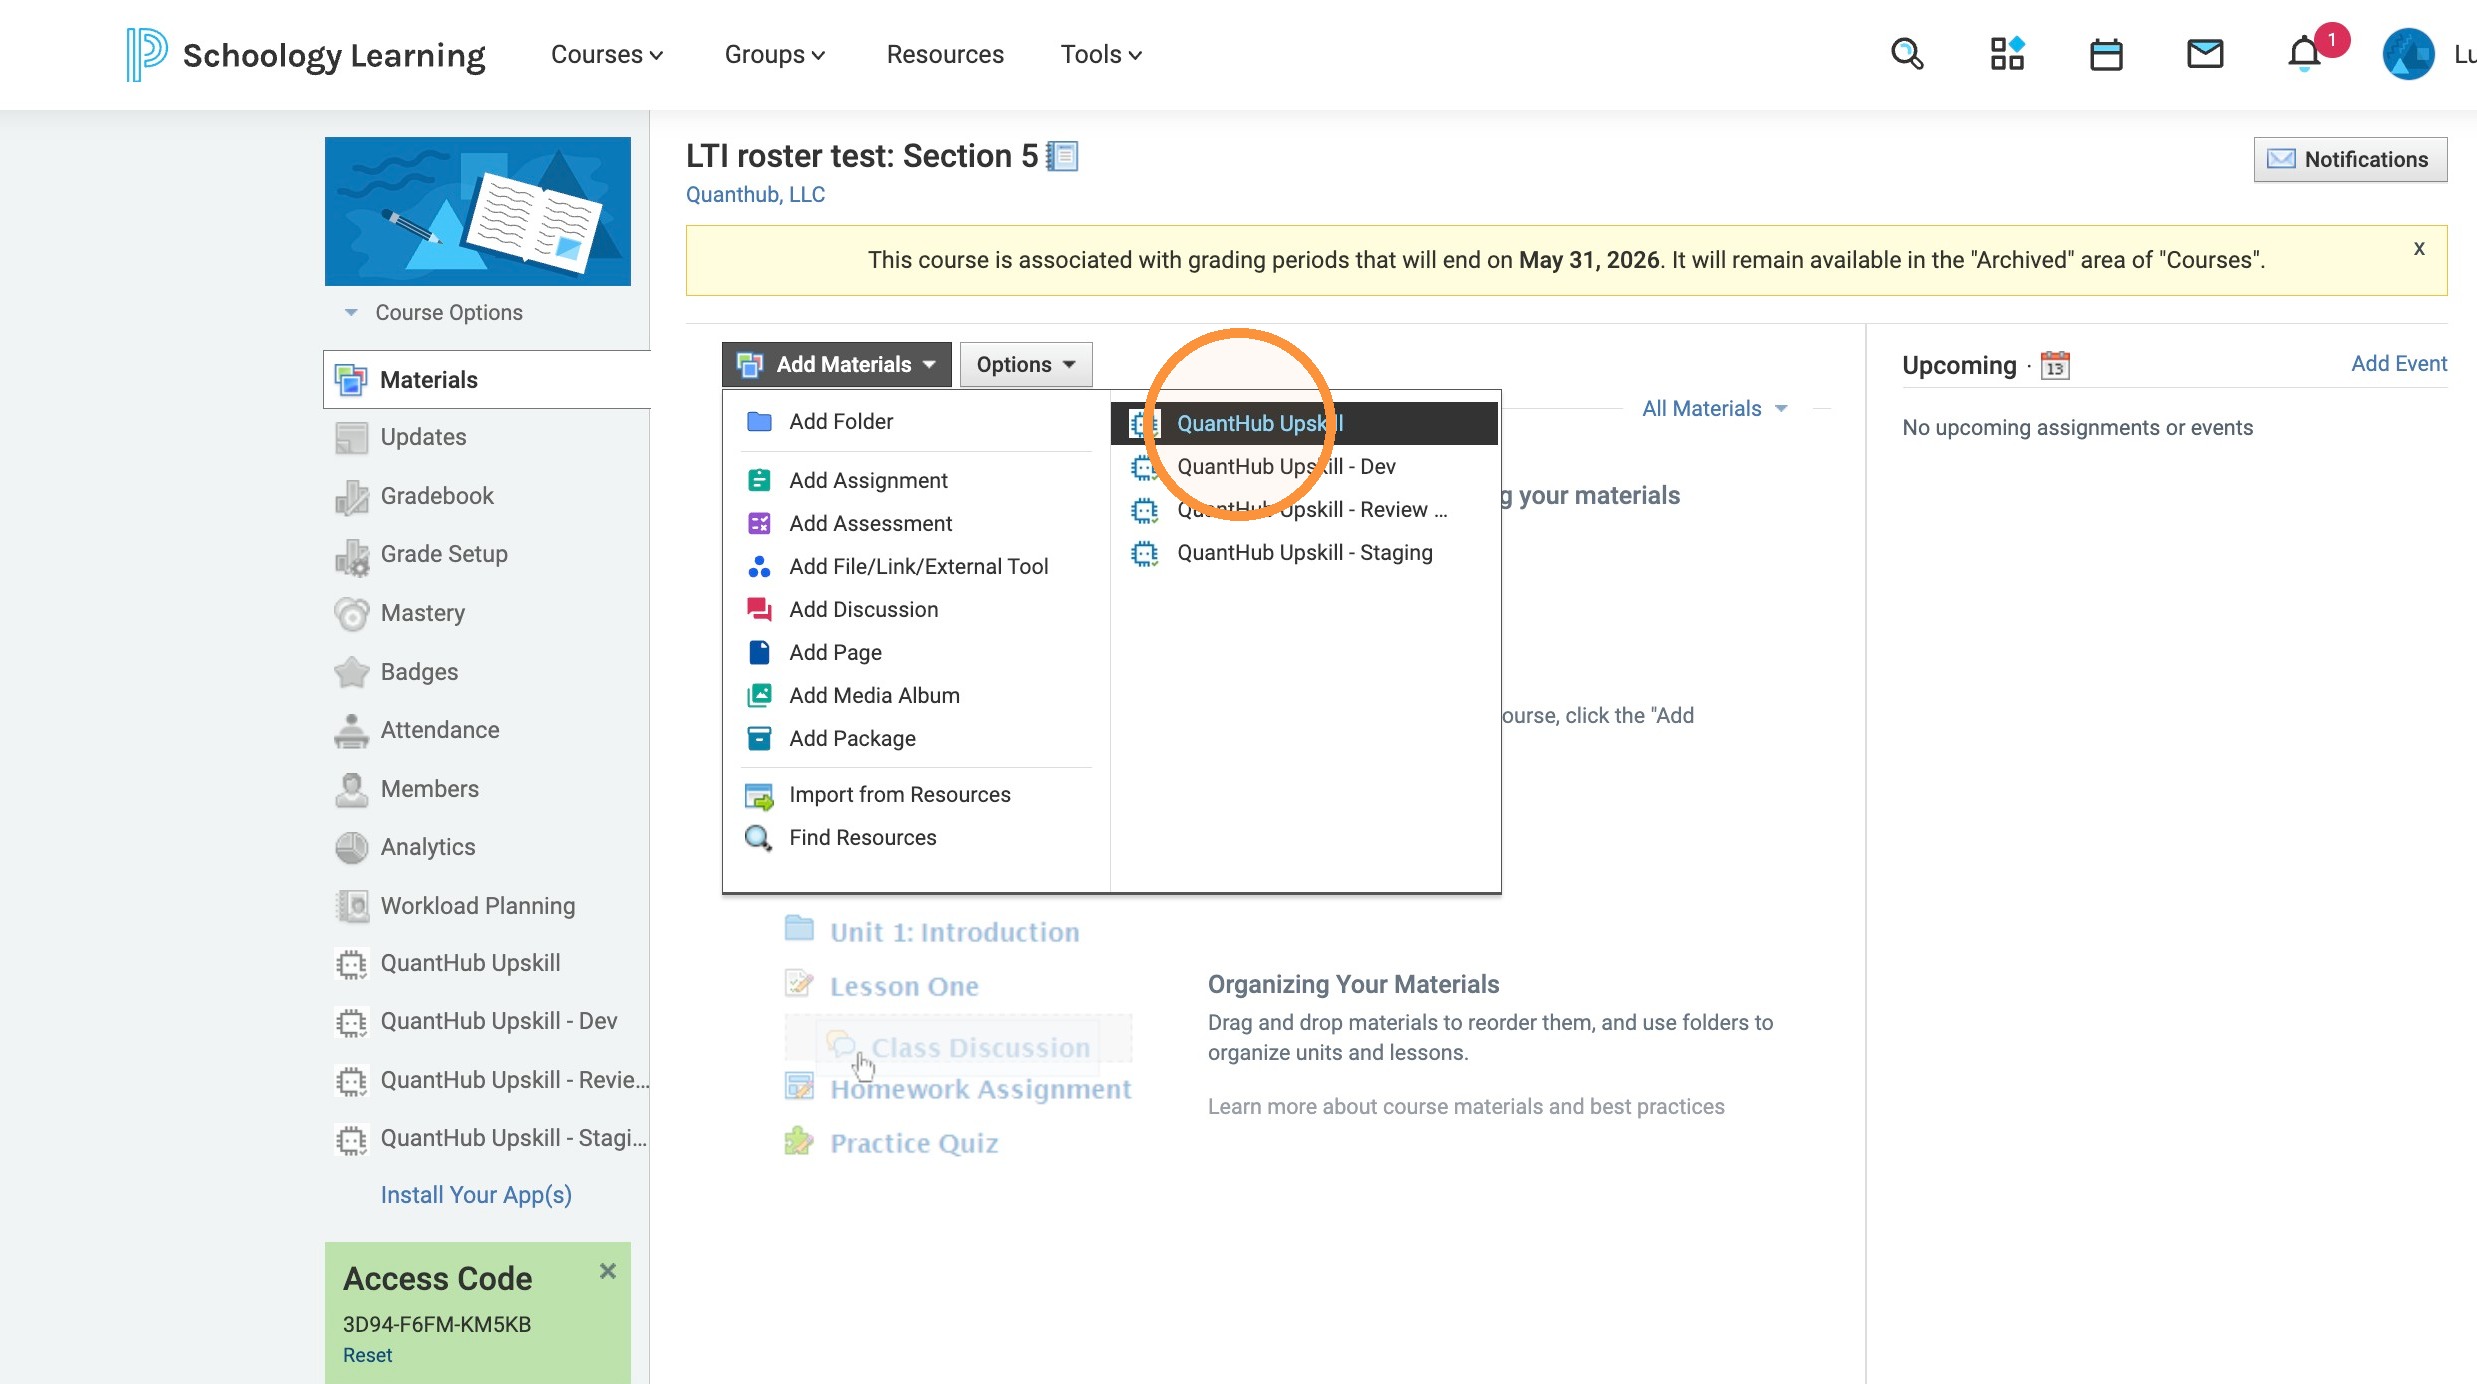This screenshot has width=2477, height=1384.
Task: Open the Quanthub, LLC link
Action: (755, 194)
